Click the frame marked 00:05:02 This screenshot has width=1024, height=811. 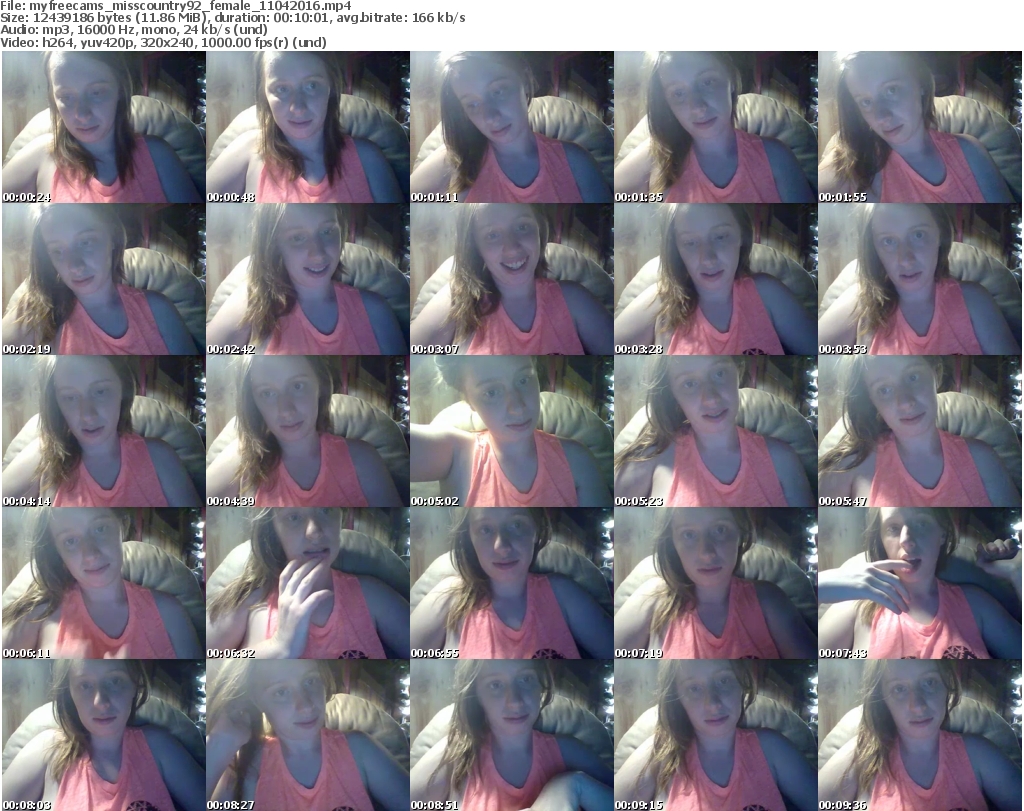[x=511, y=431]
